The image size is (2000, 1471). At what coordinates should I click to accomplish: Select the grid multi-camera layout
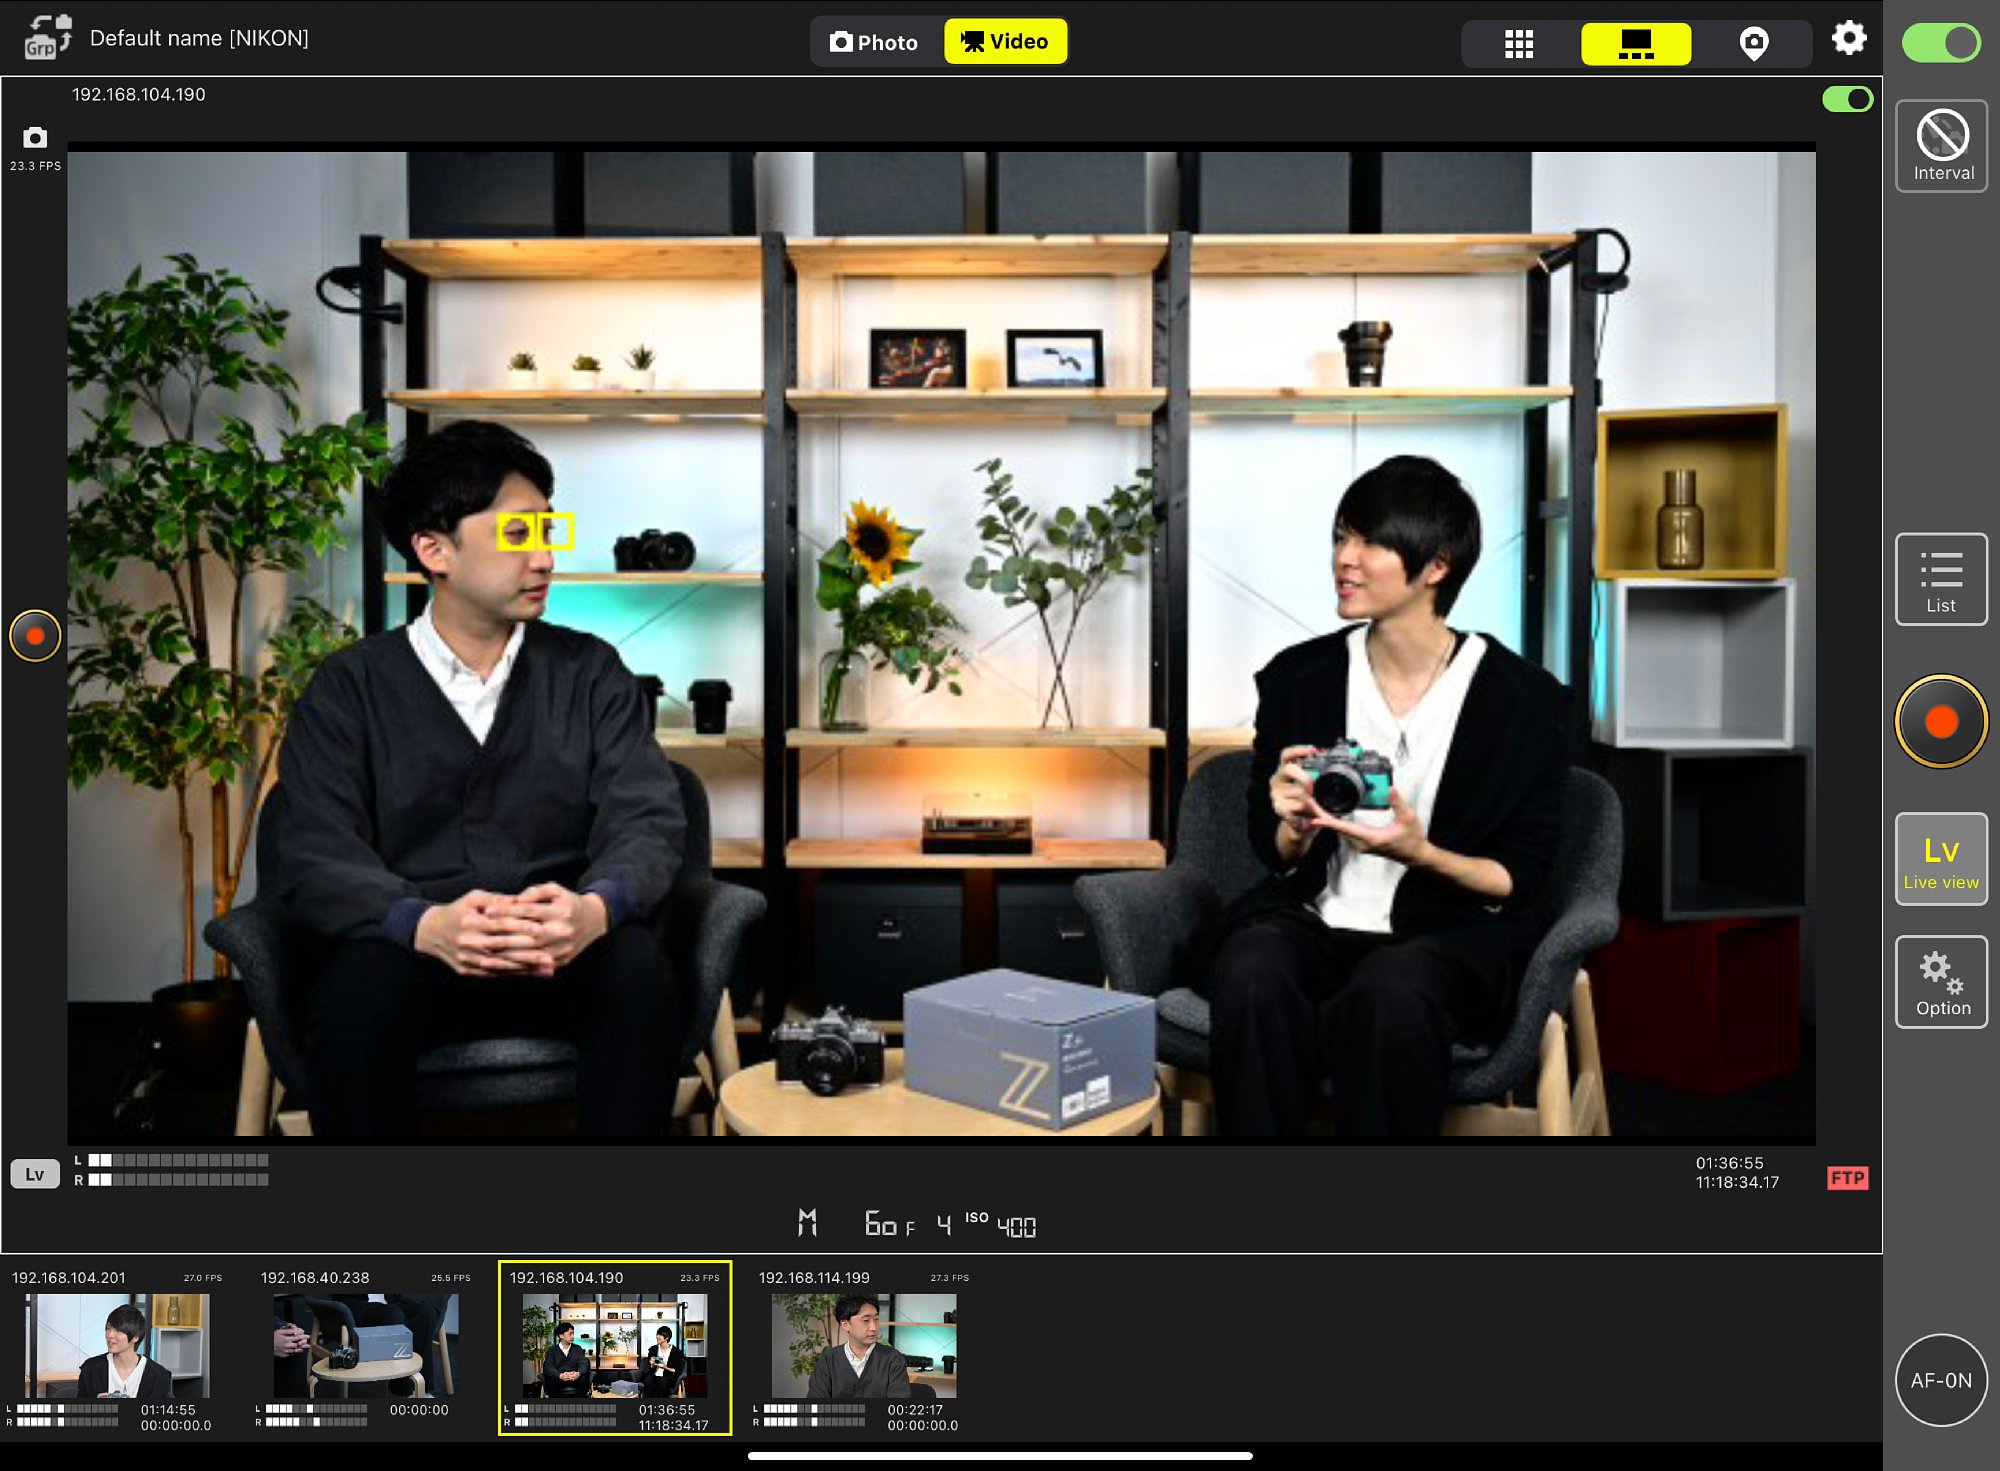pos(1519,43)
